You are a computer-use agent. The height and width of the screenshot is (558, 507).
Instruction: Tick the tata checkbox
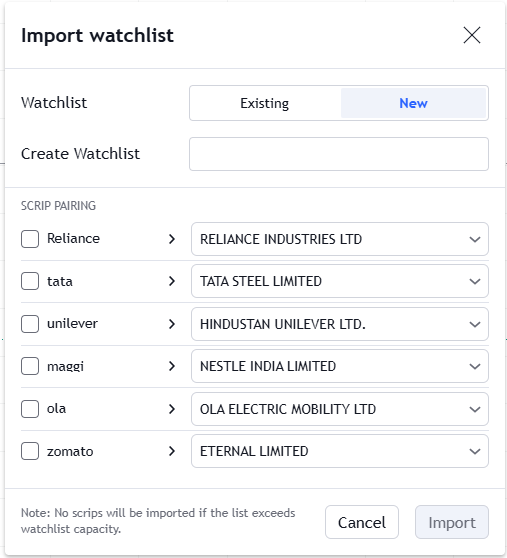tap(30, 281)
